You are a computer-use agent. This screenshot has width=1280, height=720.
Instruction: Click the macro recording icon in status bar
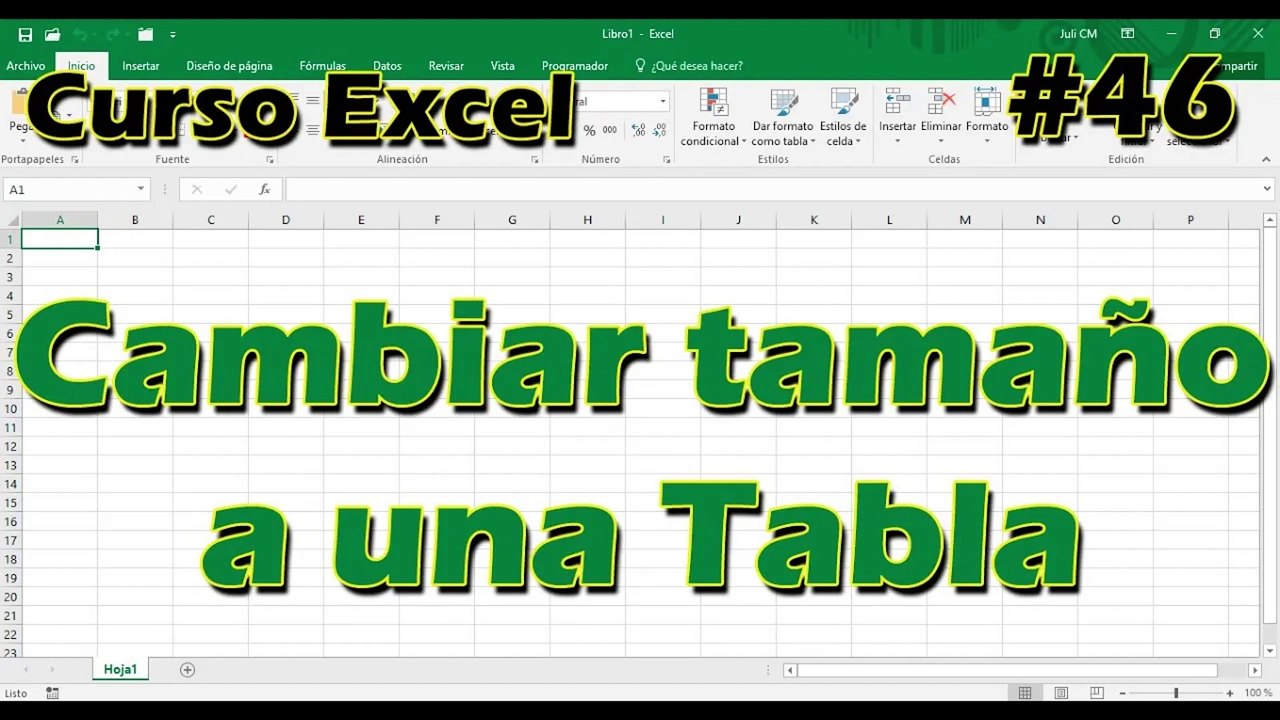53,693
